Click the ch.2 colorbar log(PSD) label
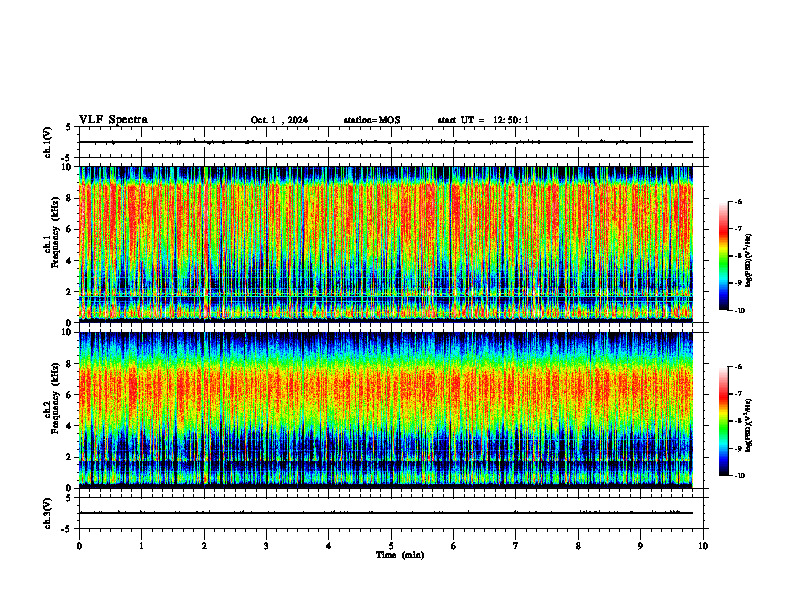This screenshot has height=612, width=792. point(749,425)
